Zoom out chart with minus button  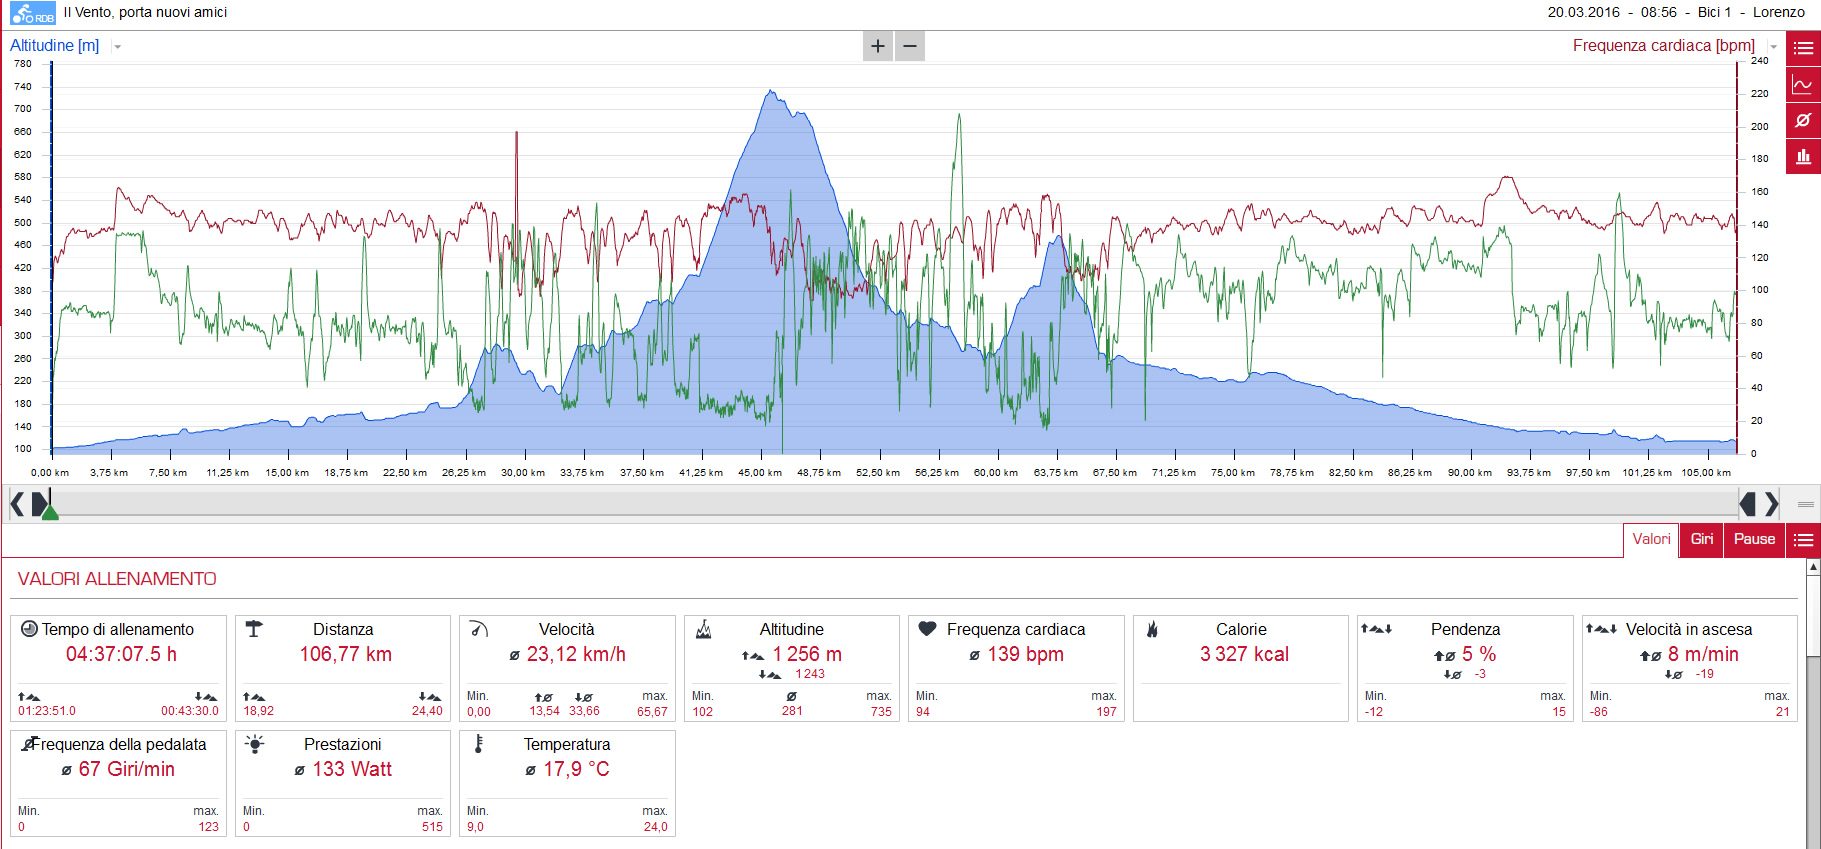[910, 46]
